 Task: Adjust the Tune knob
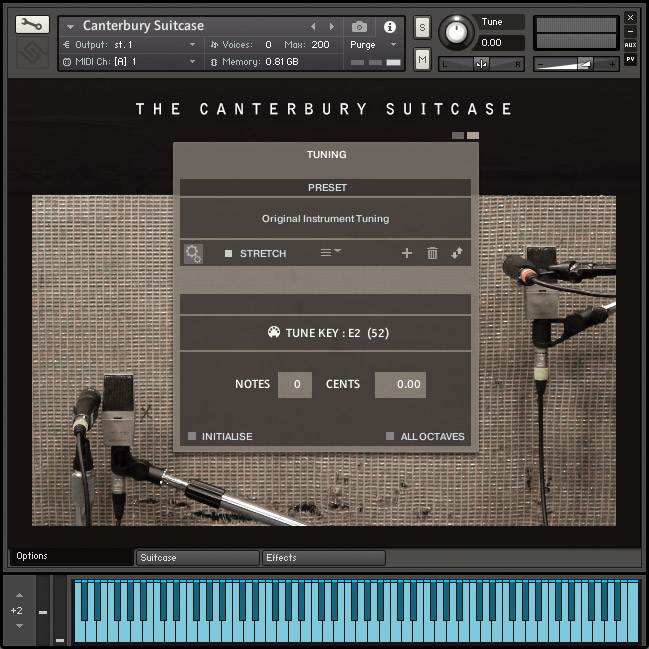(x=456, y=32)
